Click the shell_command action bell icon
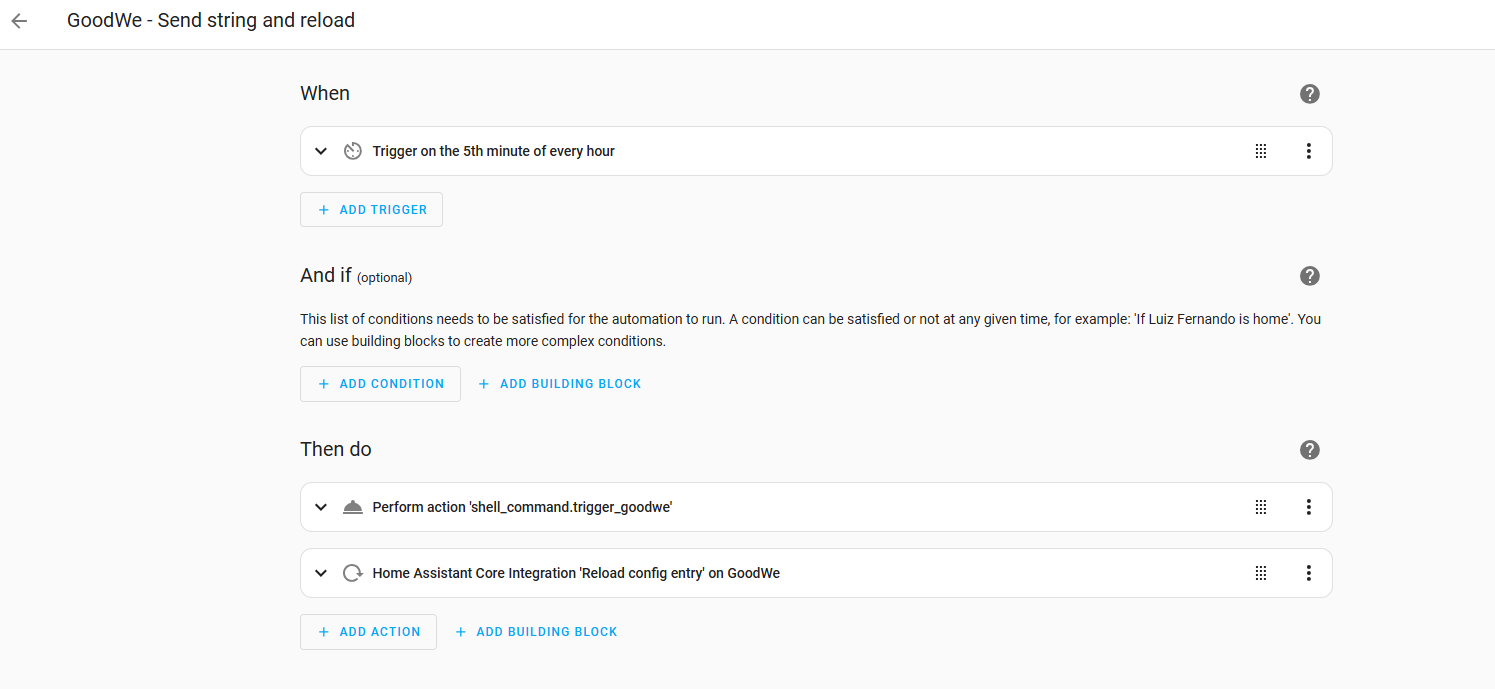Viewport: 1495px width, 689px height. click(352, 507)
